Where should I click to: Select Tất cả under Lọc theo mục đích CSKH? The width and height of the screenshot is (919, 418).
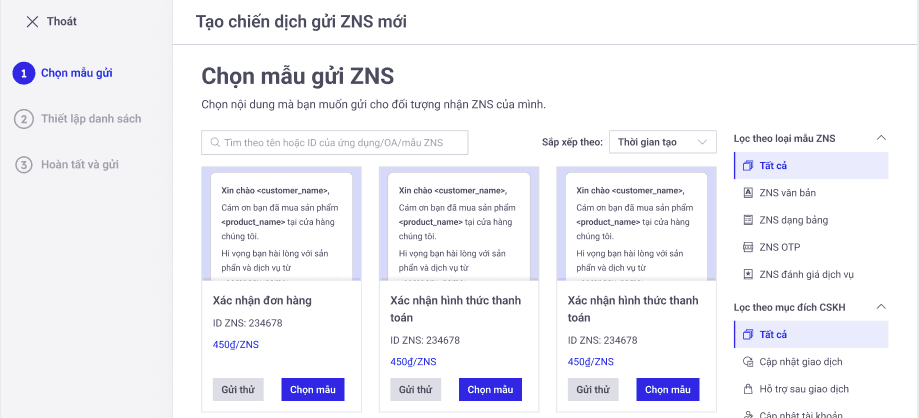[773, 334]
